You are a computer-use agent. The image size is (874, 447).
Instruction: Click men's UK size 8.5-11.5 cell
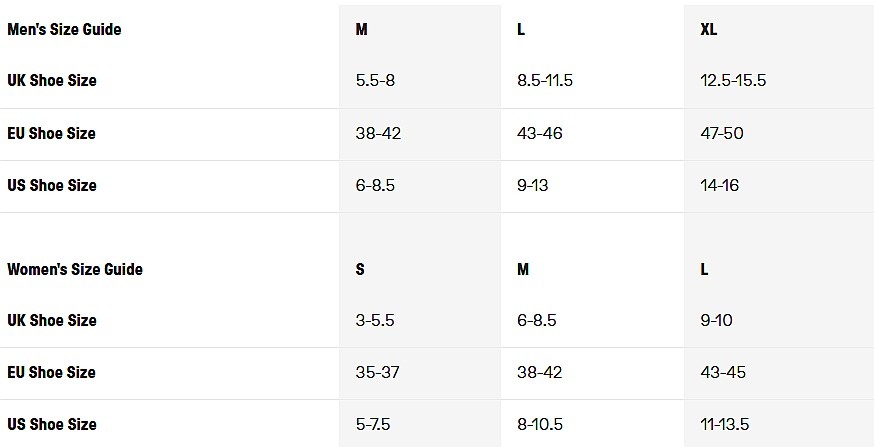click(544, 80)
